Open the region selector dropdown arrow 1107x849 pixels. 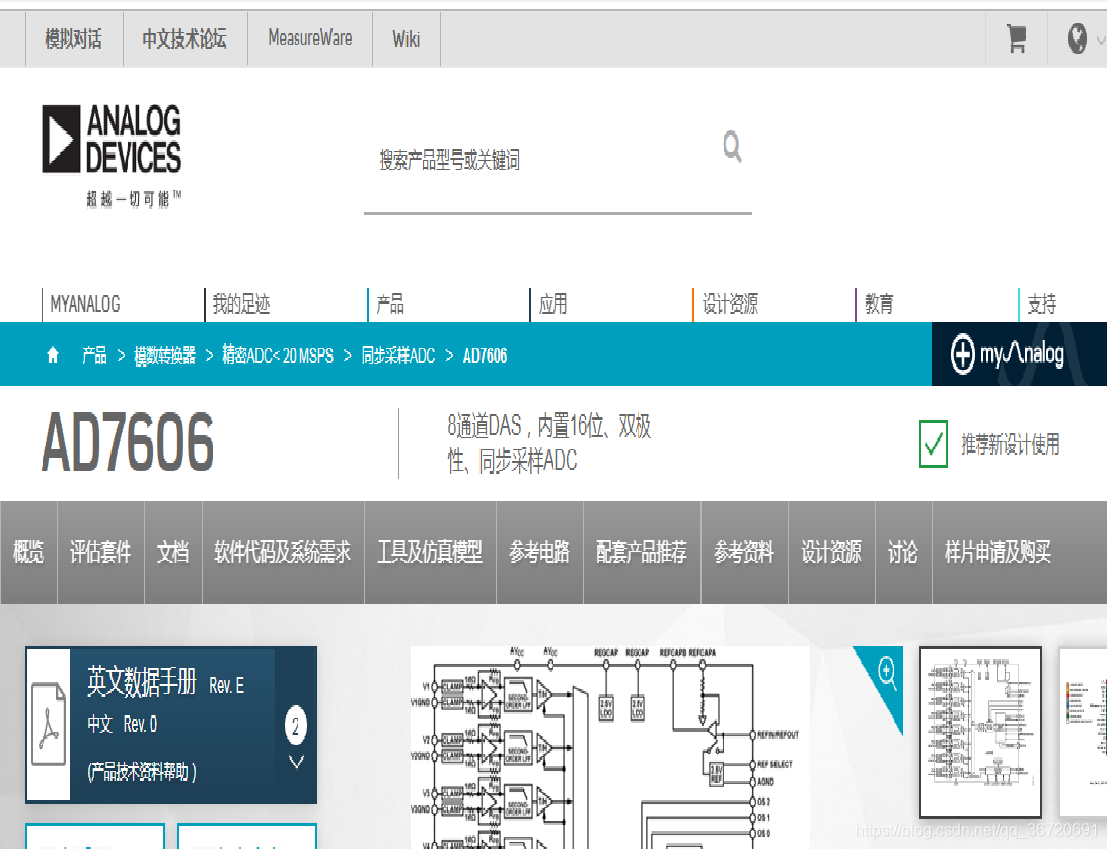[1100, 41]
